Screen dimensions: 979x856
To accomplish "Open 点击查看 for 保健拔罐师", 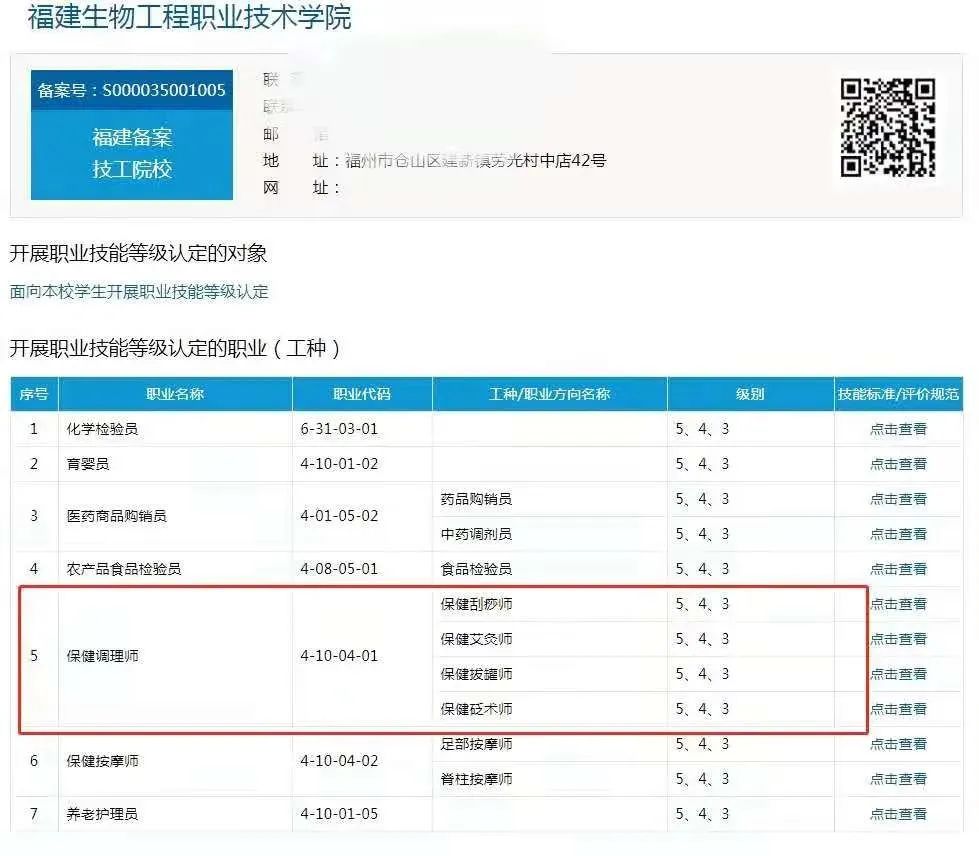I will [x=897, y=674].
